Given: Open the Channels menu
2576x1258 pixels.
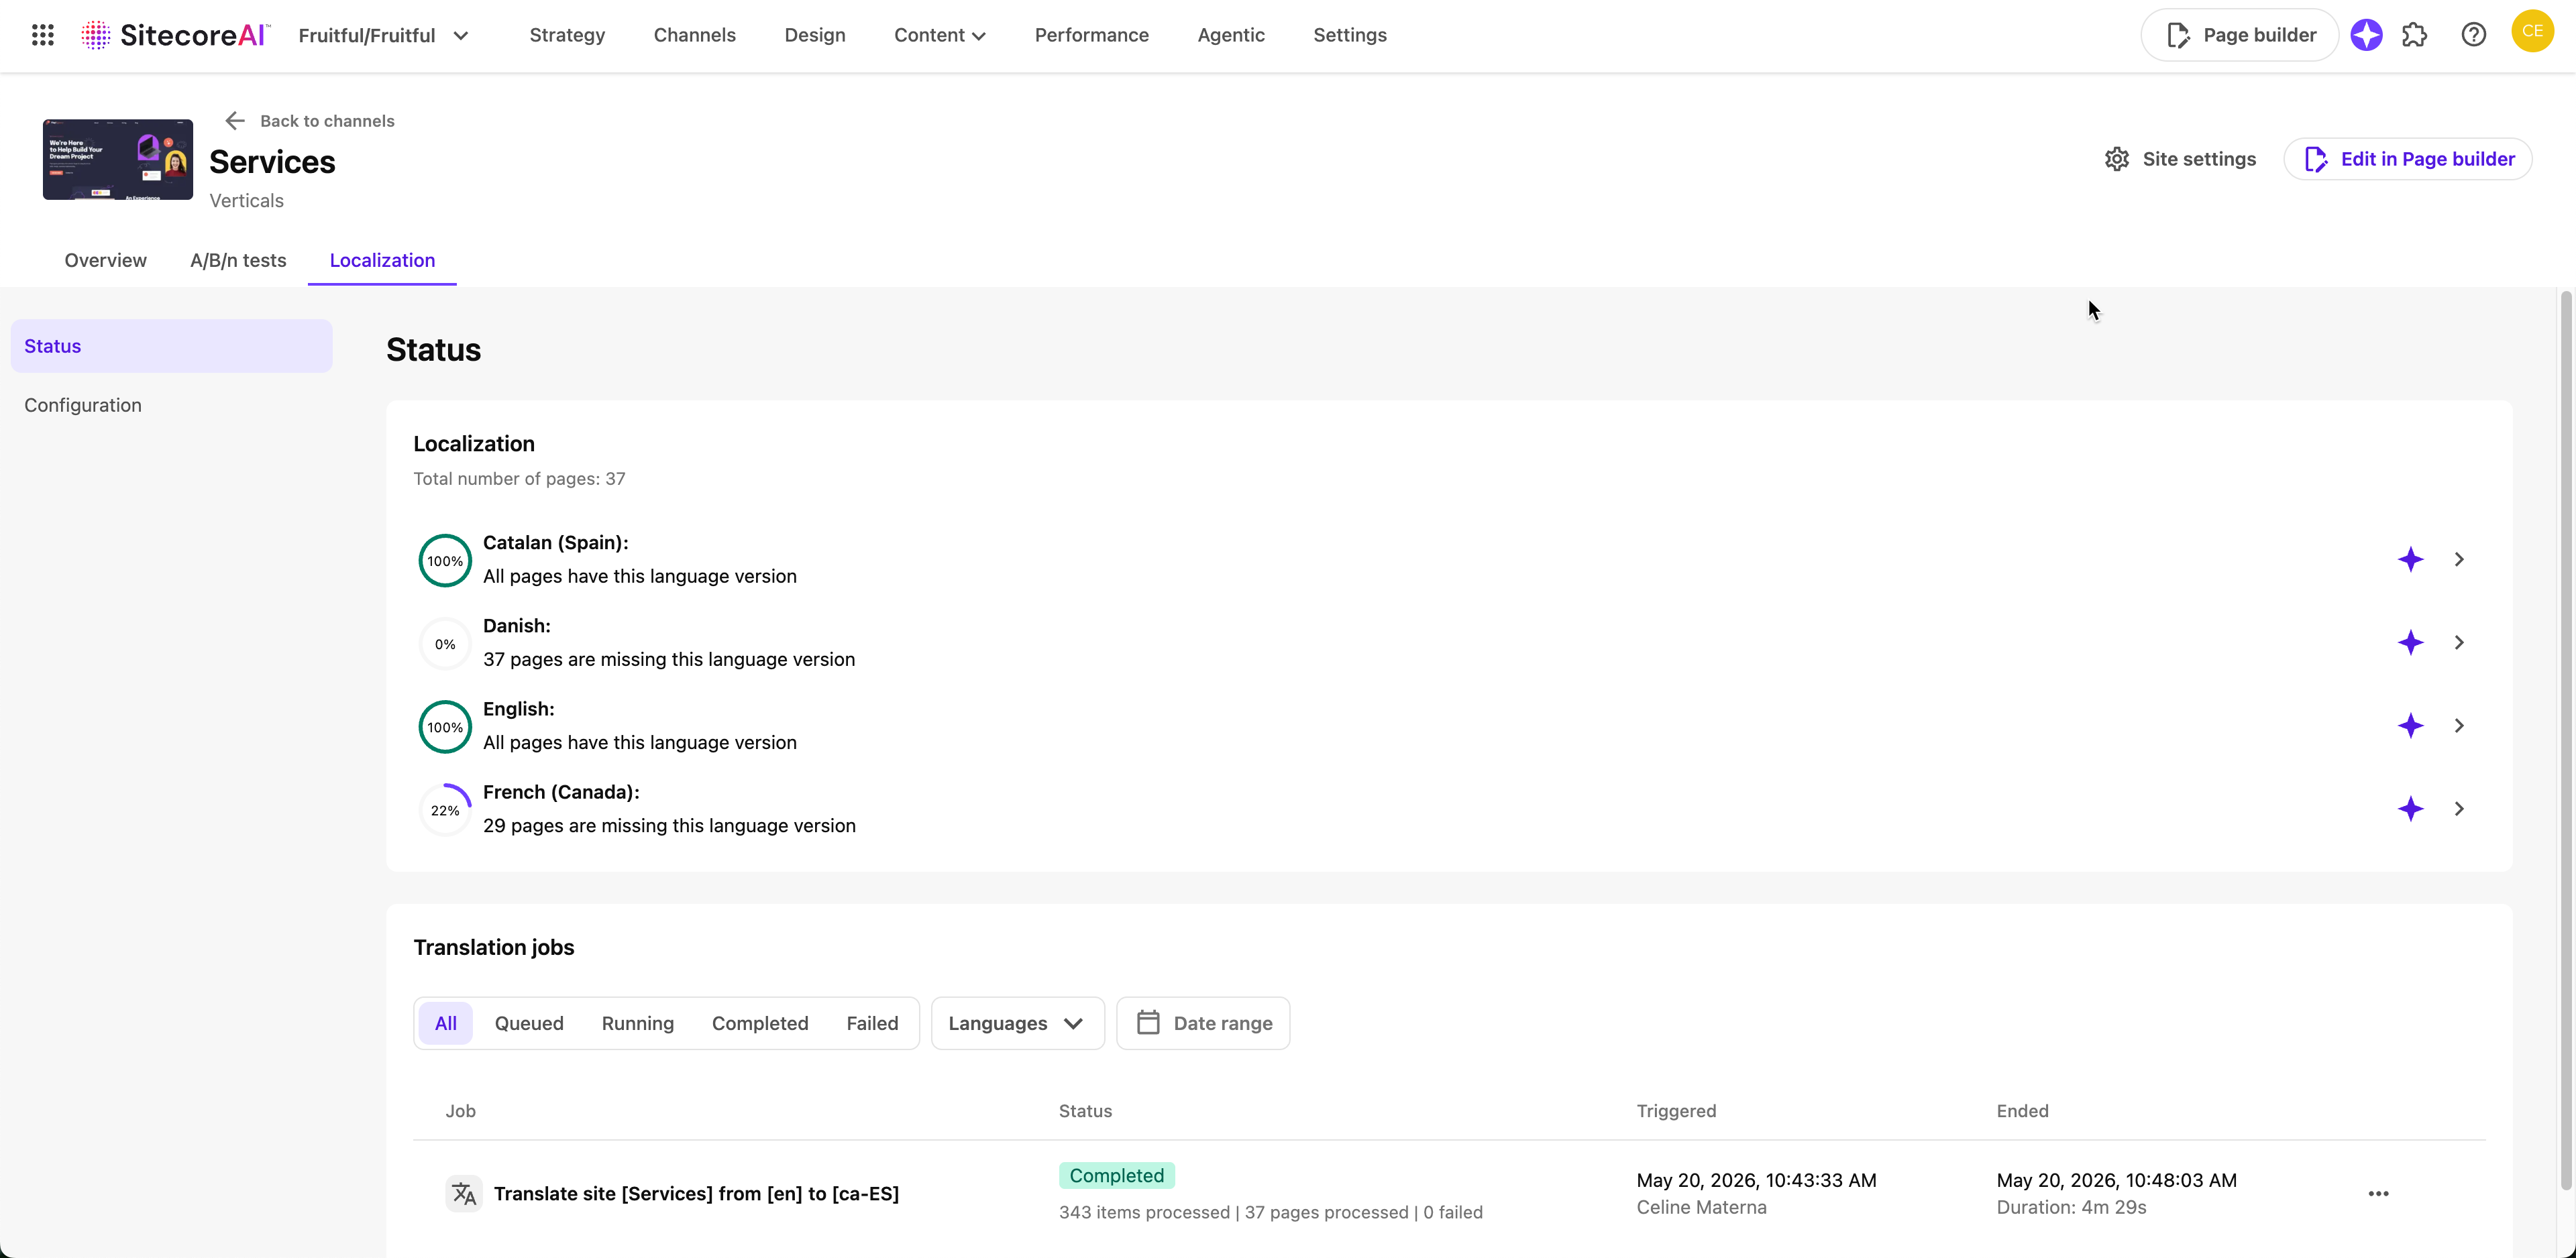Looking at the screenshot, I should pos(694,35).
